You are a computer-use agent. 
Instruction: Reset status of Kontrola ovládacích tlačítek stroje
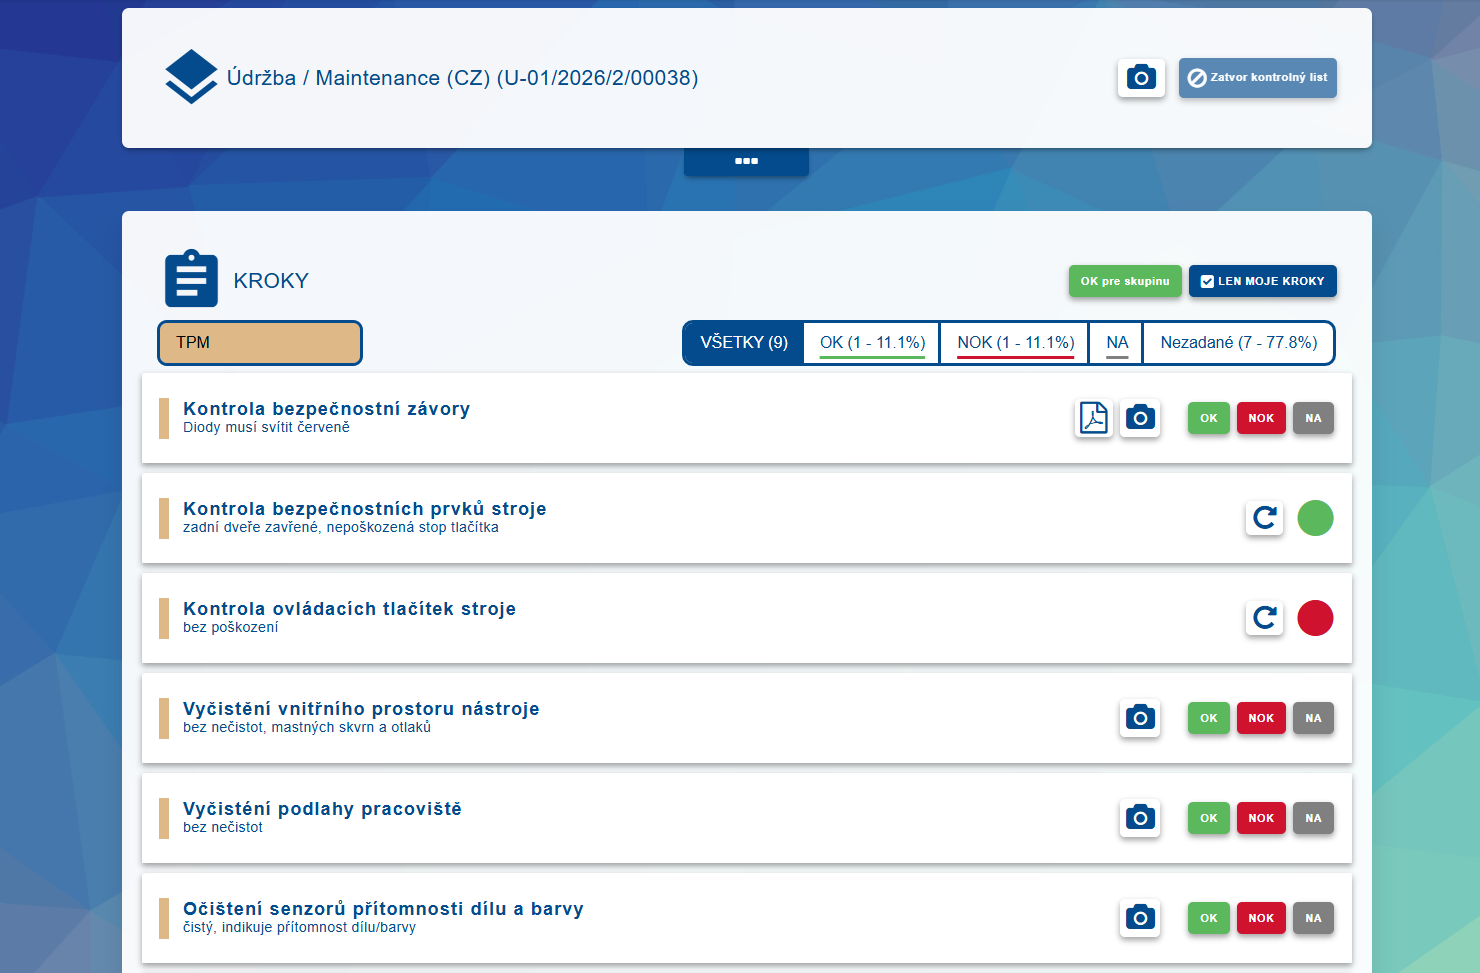1264,618
